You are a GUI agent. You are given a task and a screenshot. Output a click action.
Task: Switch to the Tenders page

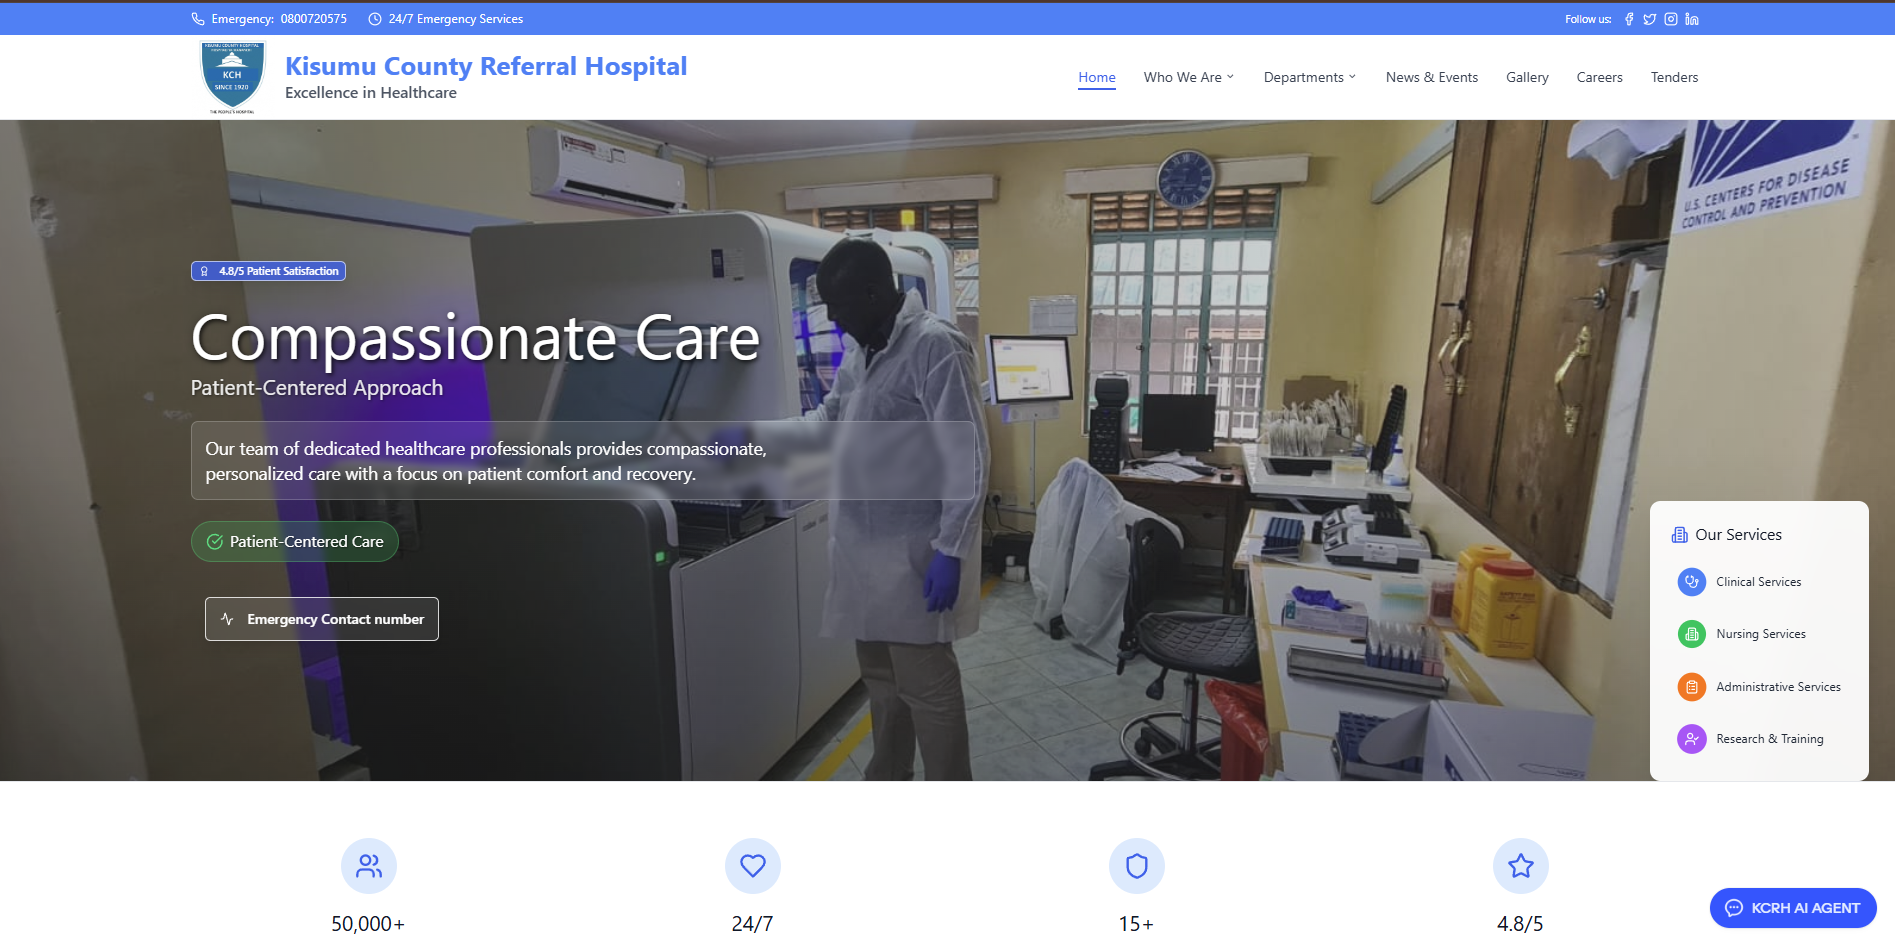(x=1674, y=77)
